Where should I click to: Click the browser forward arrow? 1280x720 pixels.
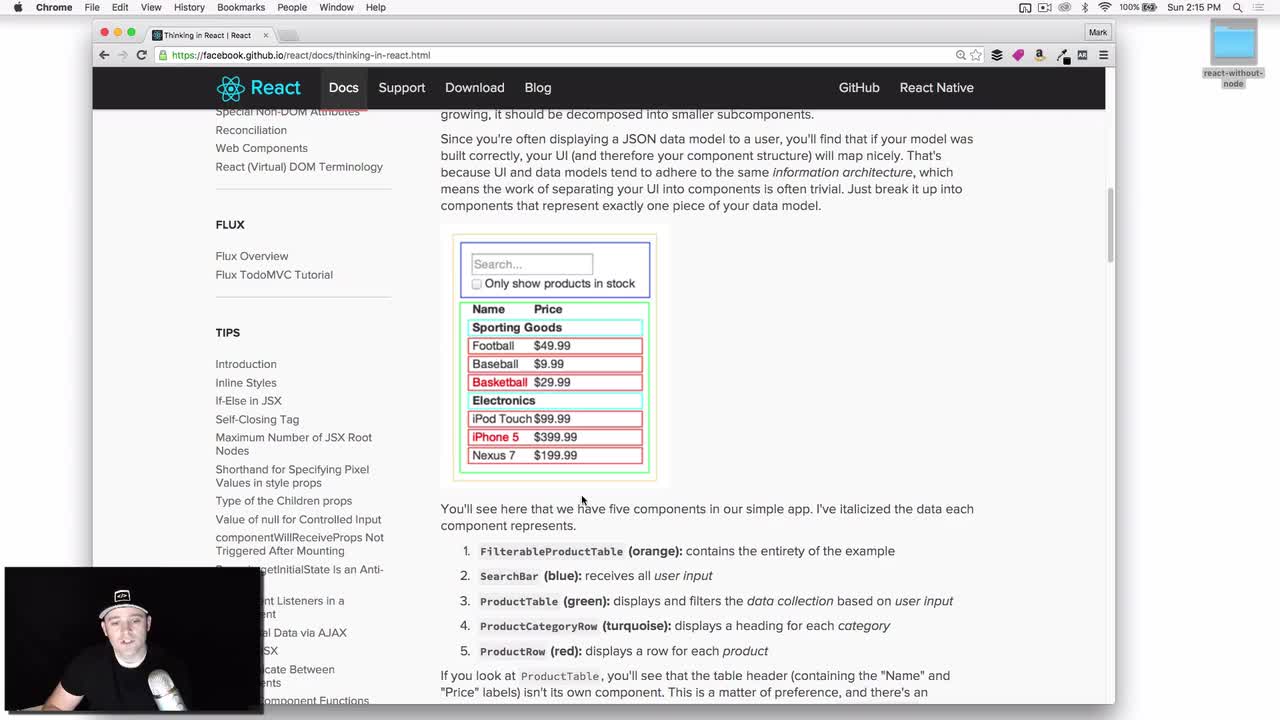coord(122,55)
